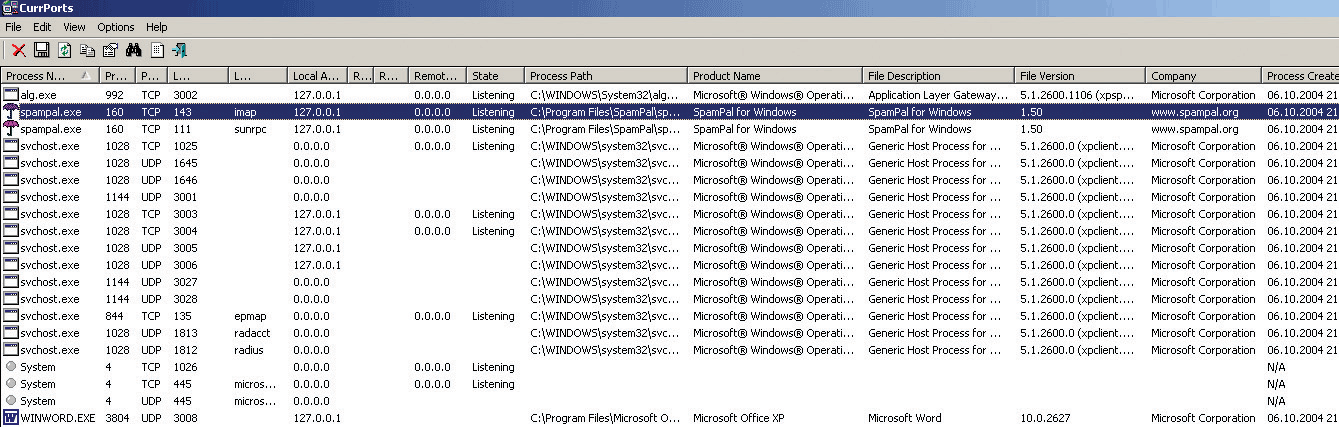The height and width of the screenshot is (427, 1339).
Task: Click C:\WINDOWS\System32\alg... path cell
Action: click(605, 95)
